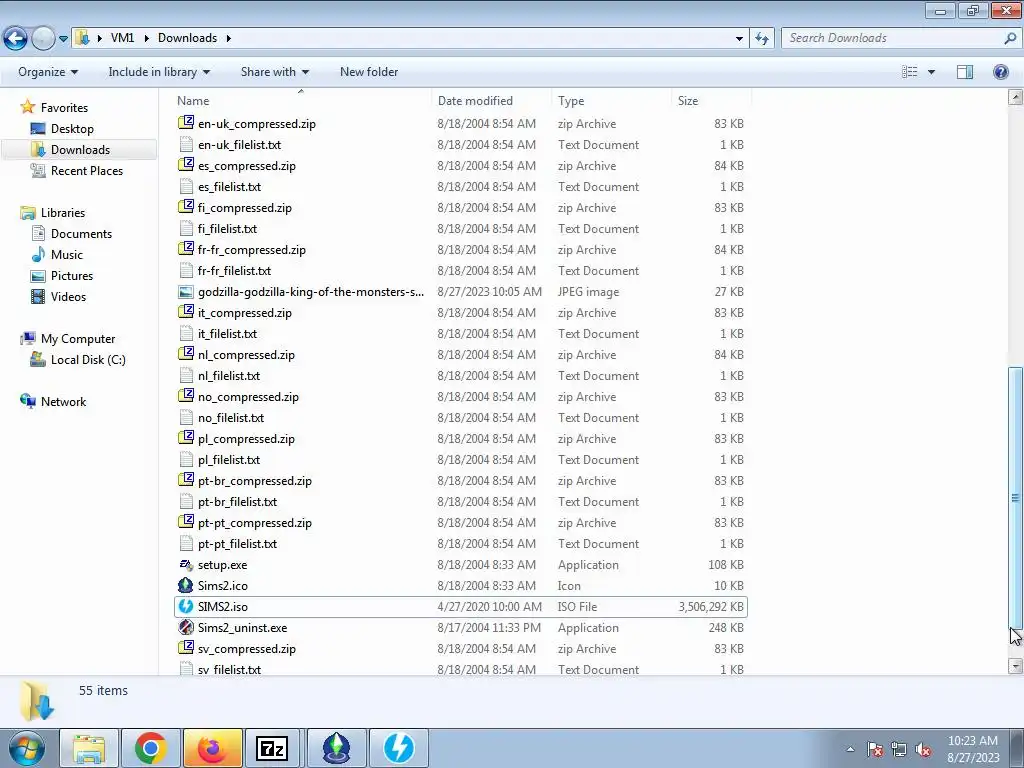Screen dimensions: 1024x768
Task: Open the Help icon
Action: coord(1000,72)
